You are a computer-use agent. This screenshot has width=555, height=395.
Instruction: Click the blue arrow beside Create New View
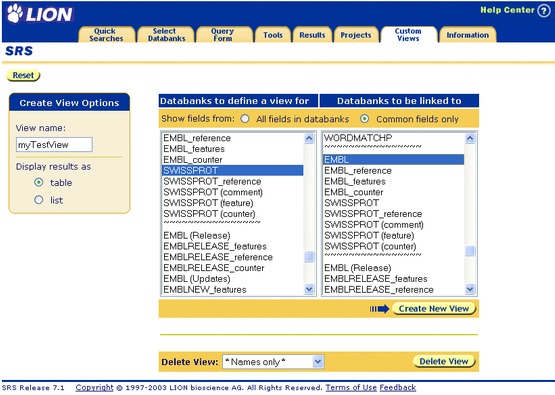pyautogui.click(x=379, y=309)
